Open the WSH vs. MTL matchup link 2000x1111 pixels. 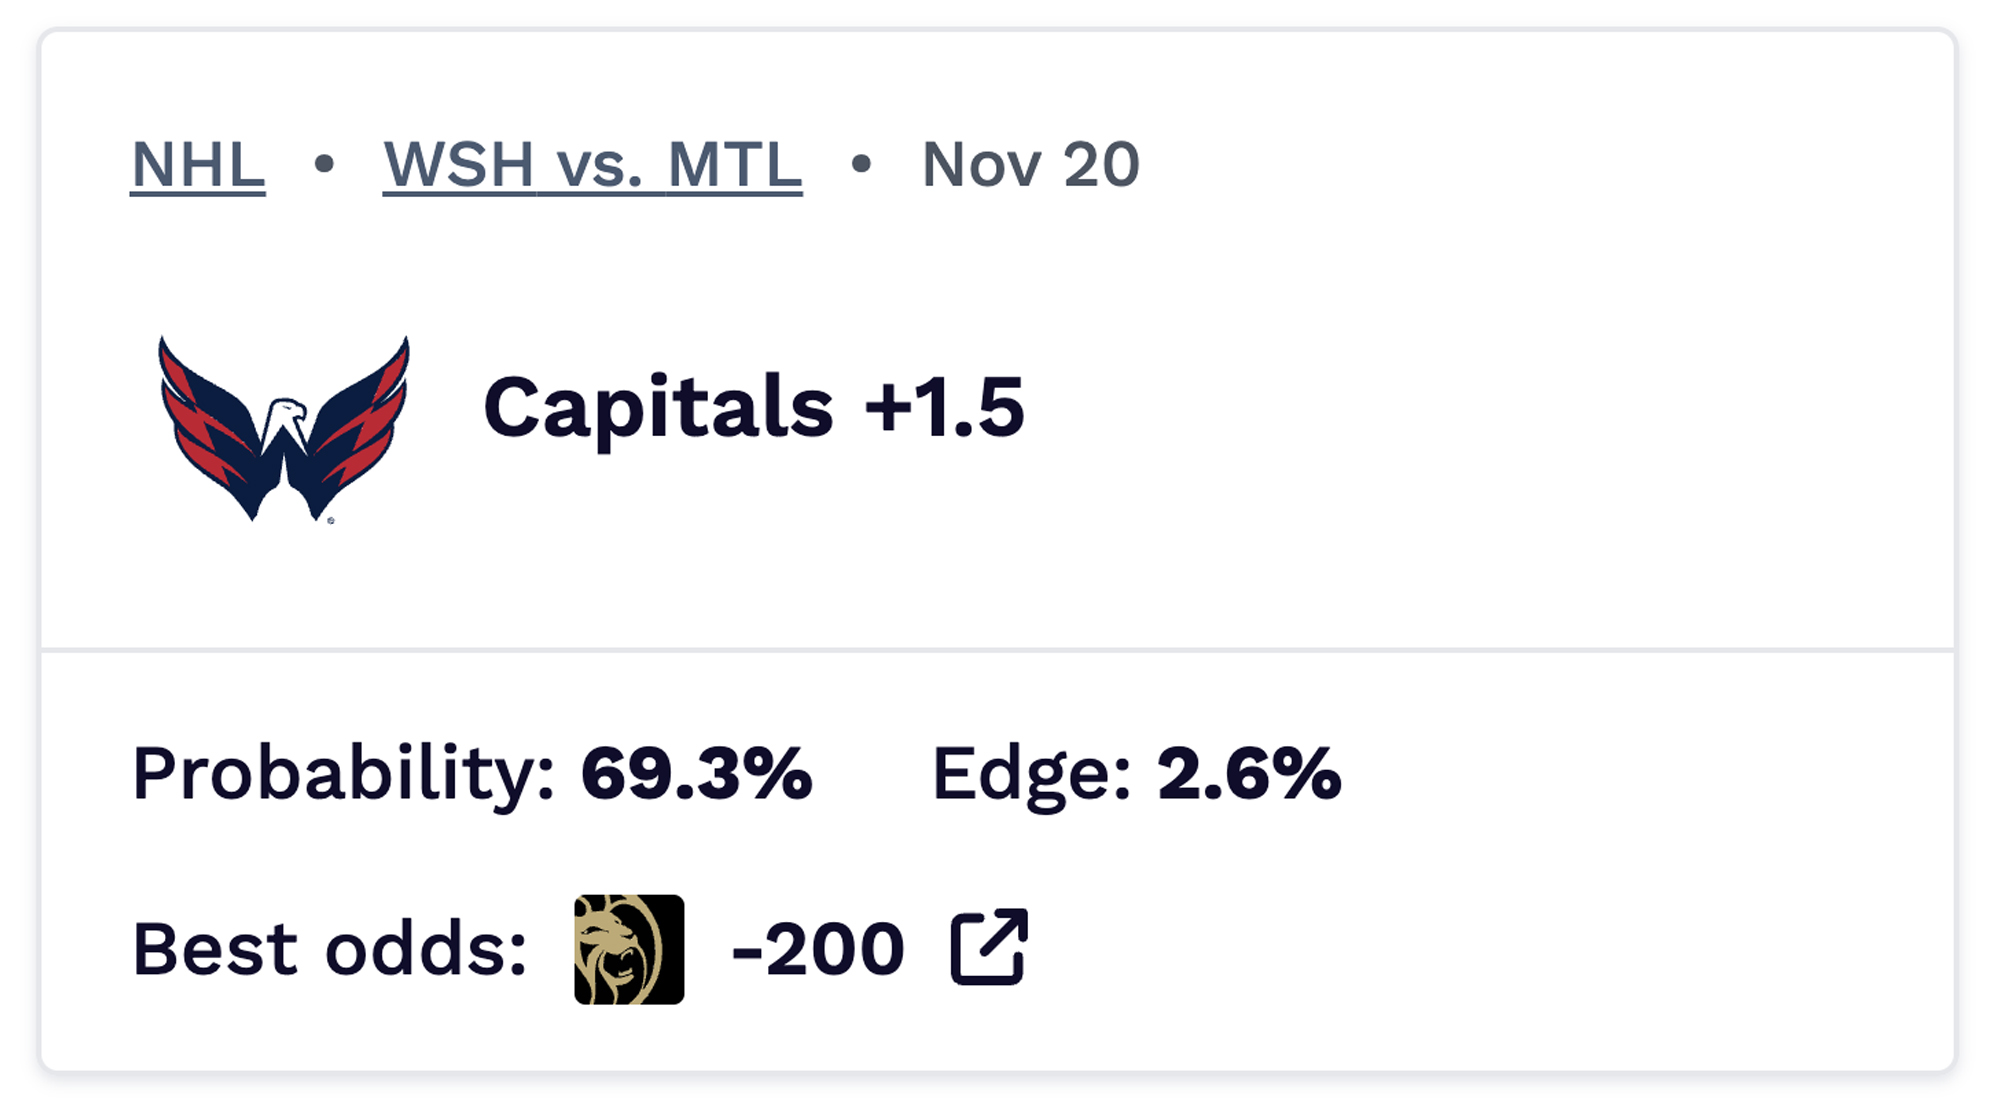pos(591,165)
